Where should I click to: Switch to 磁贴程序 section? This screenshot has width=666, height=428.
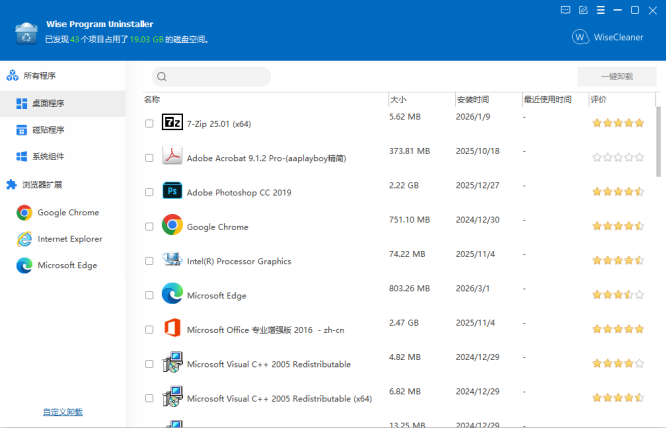63,130
